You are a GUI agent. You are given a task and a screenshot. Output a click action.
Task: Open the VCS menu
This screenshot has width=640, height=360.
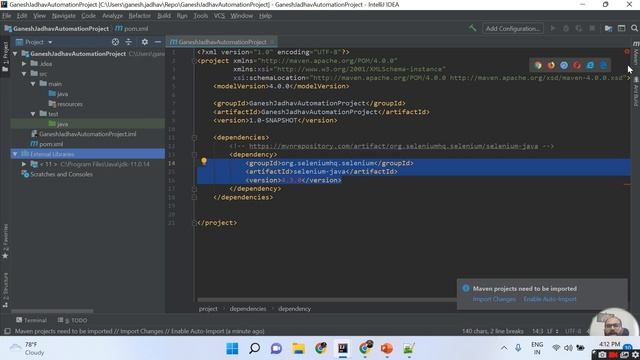[x=219, y=16]
